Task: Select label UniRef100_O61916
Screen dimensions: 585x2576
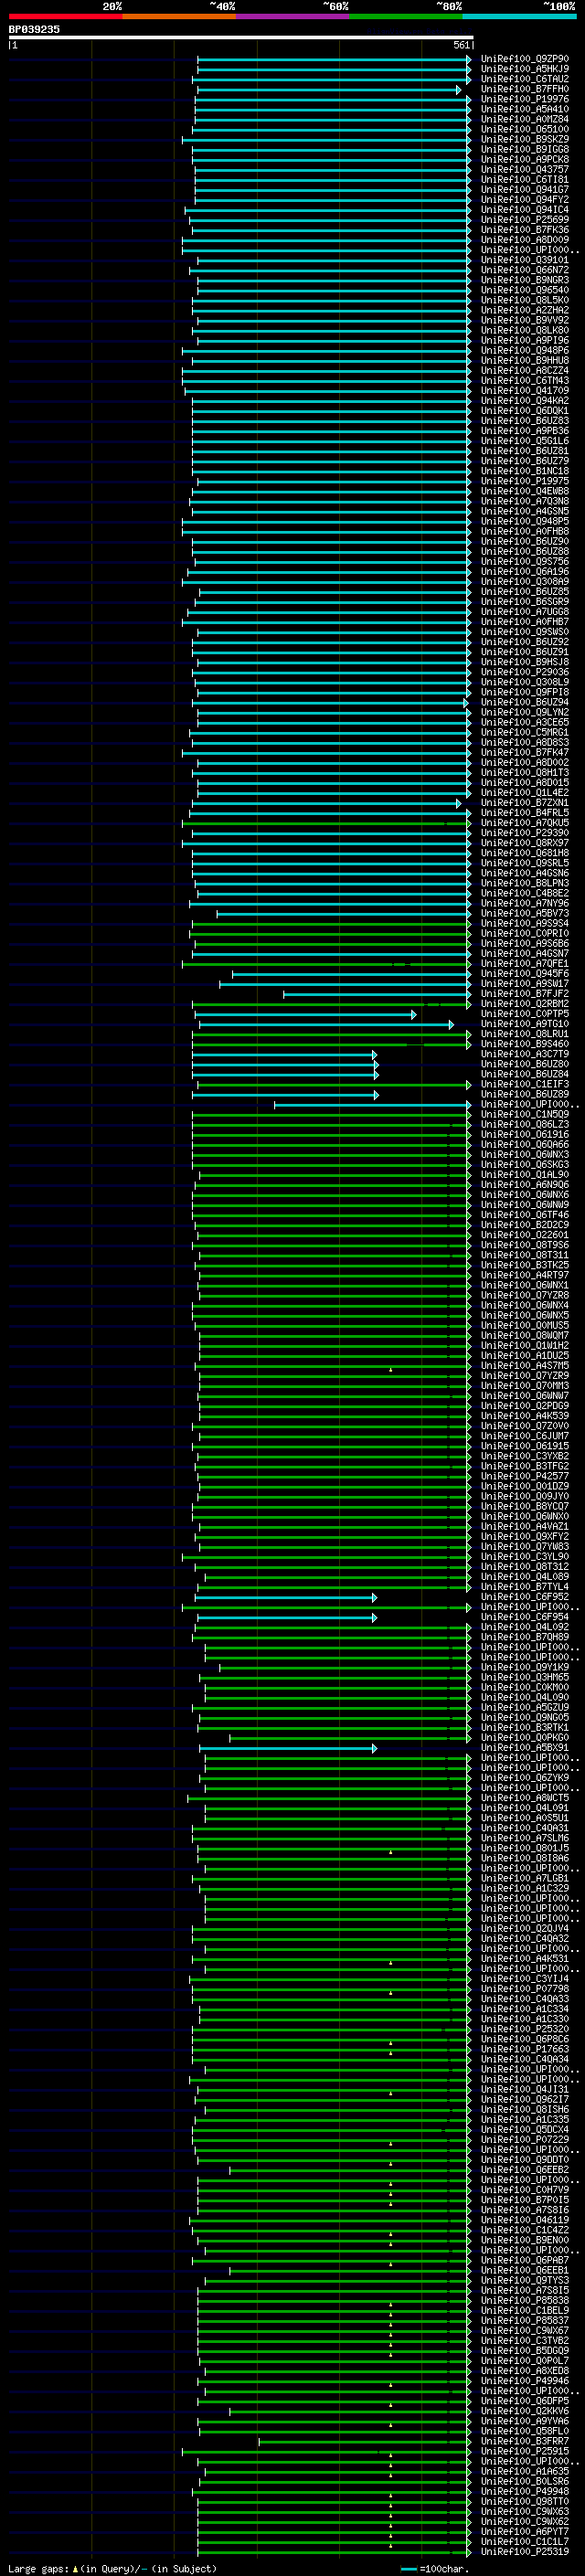Action: 525,1134
